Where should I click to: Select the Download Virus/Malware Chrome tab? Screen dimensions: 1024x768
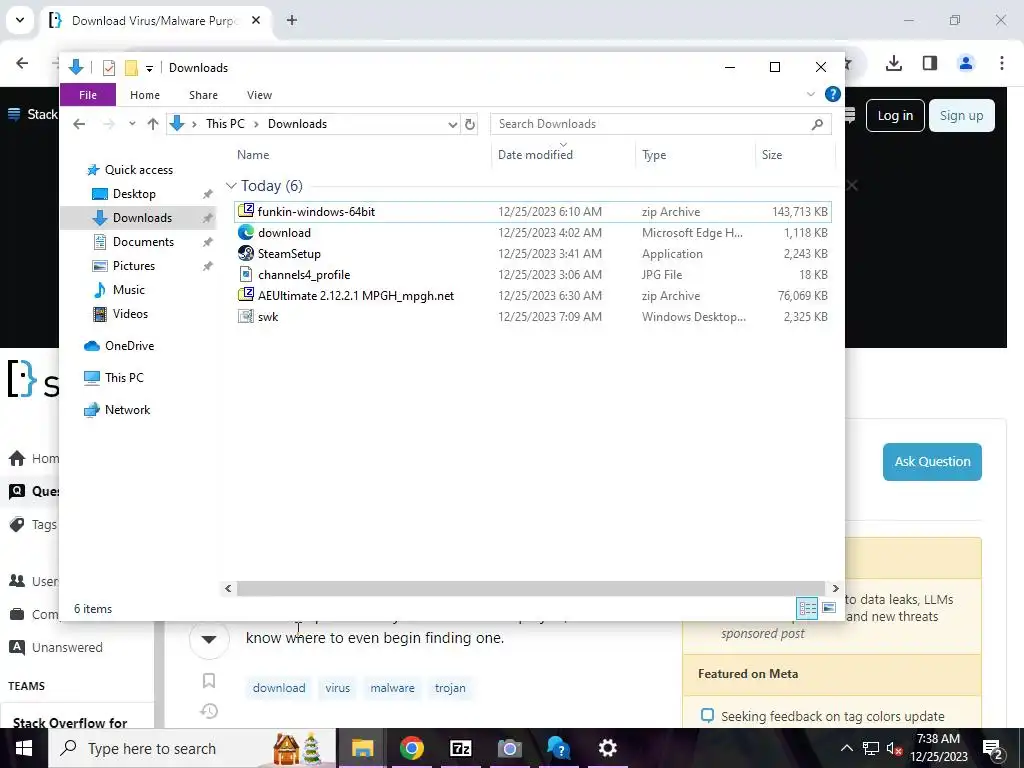click(155, 21)
